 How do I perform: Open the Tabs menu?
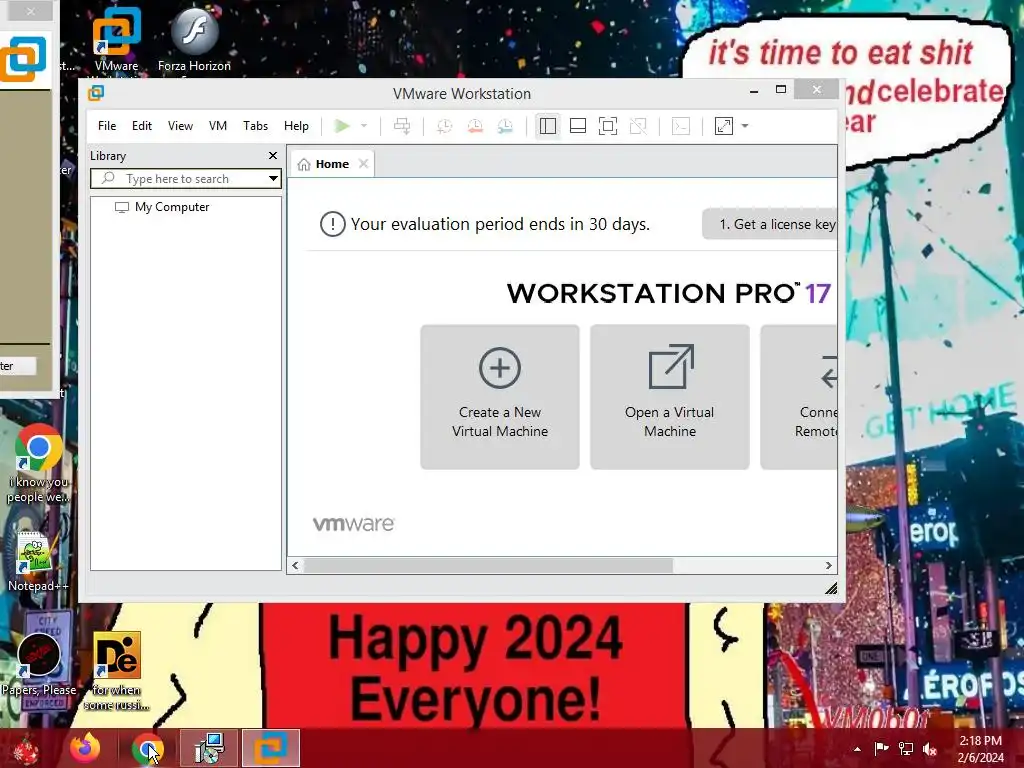(x=255, y=126)
